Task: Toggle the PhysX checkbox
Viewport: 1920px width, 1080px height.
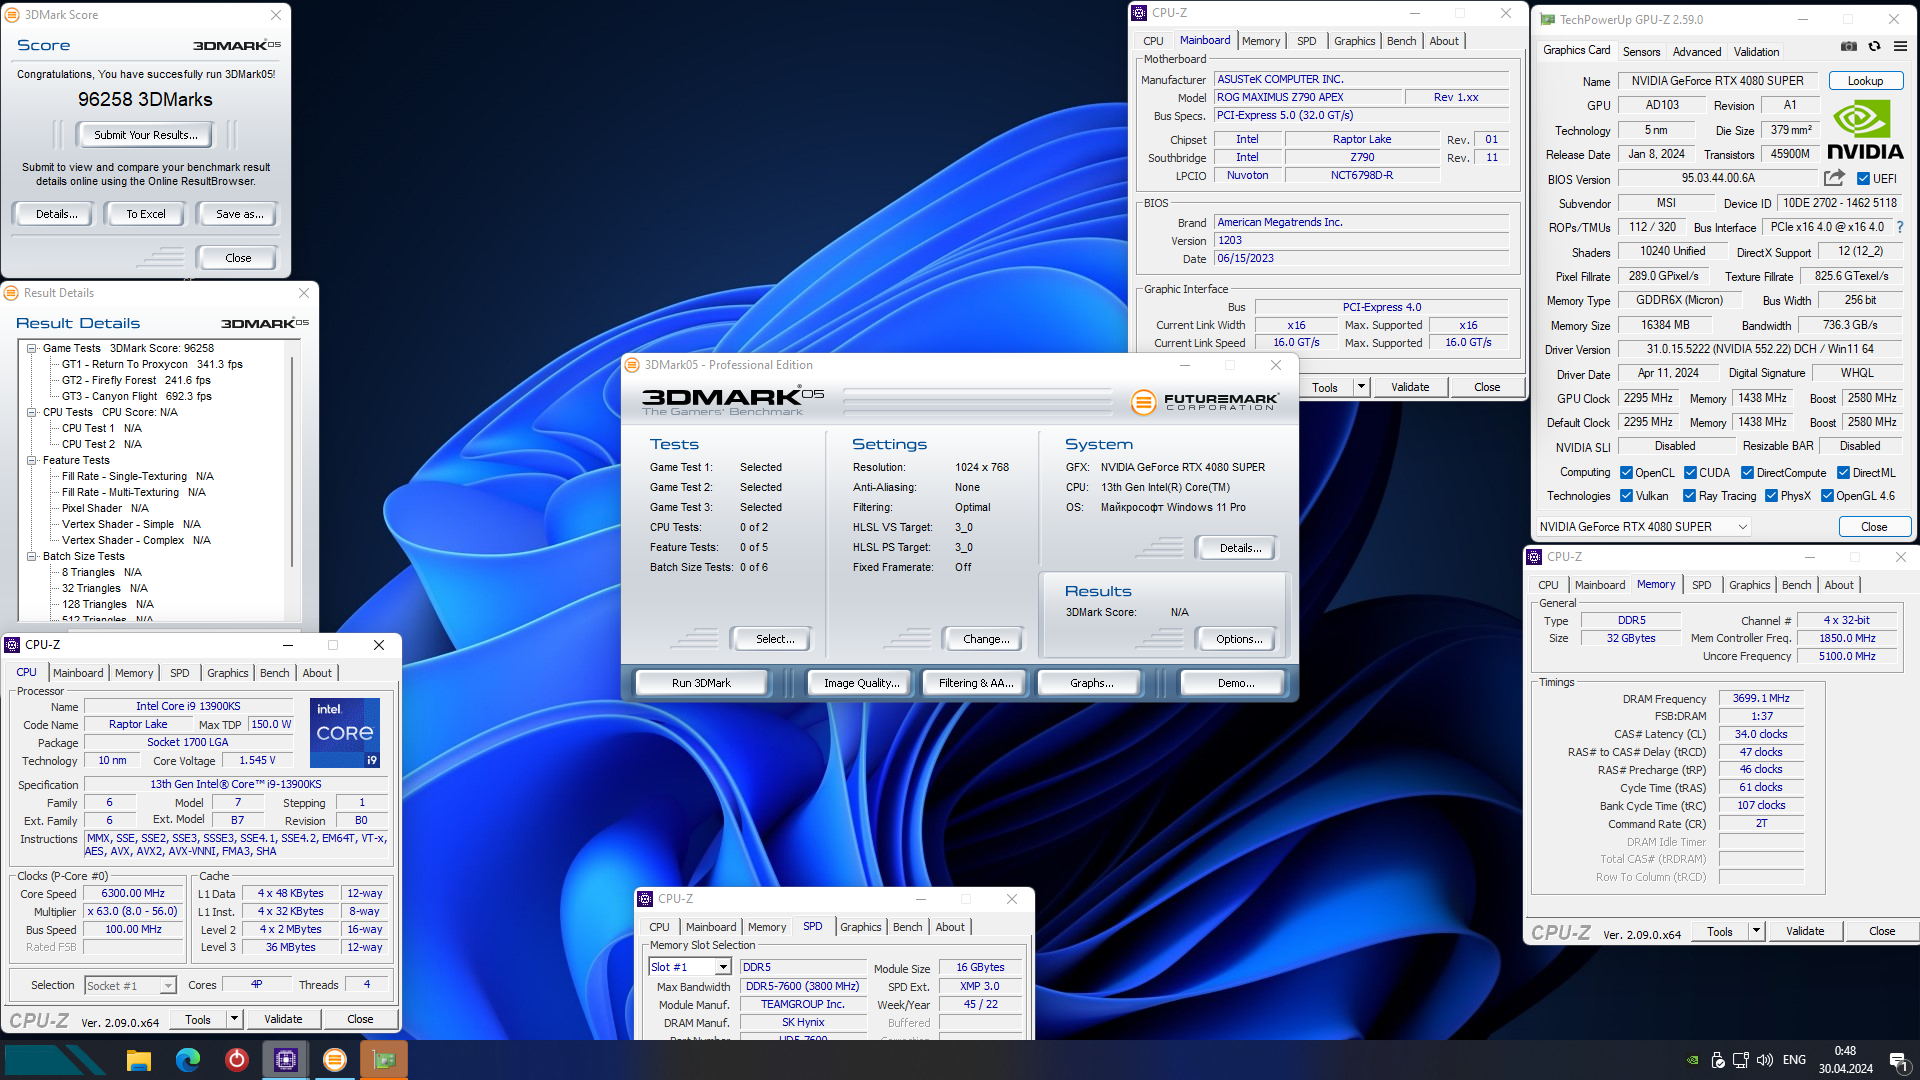Action: pos(1771,496)
